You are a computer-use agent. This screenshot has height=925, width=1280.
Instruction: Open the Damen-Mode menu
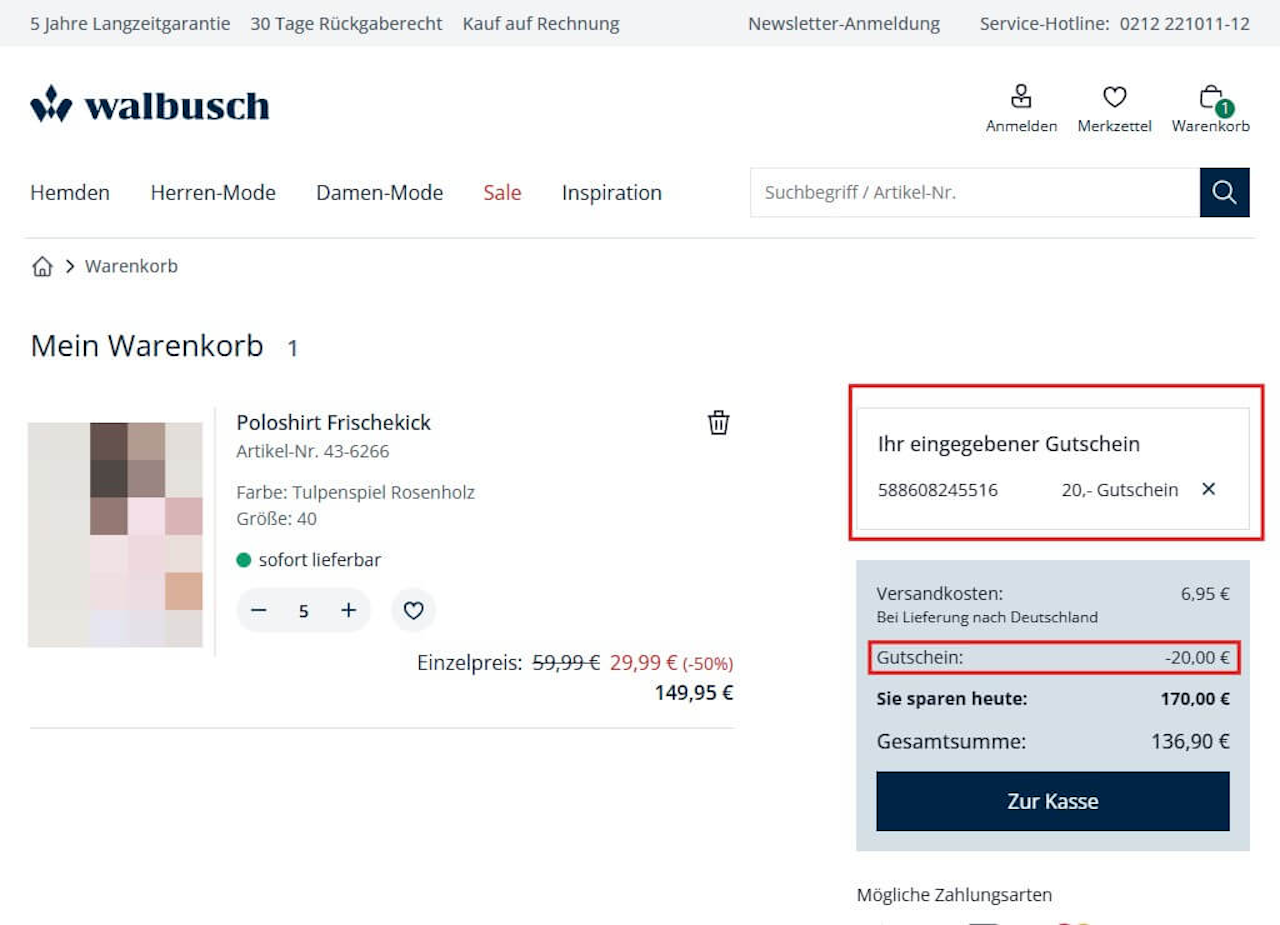[379, 192]
